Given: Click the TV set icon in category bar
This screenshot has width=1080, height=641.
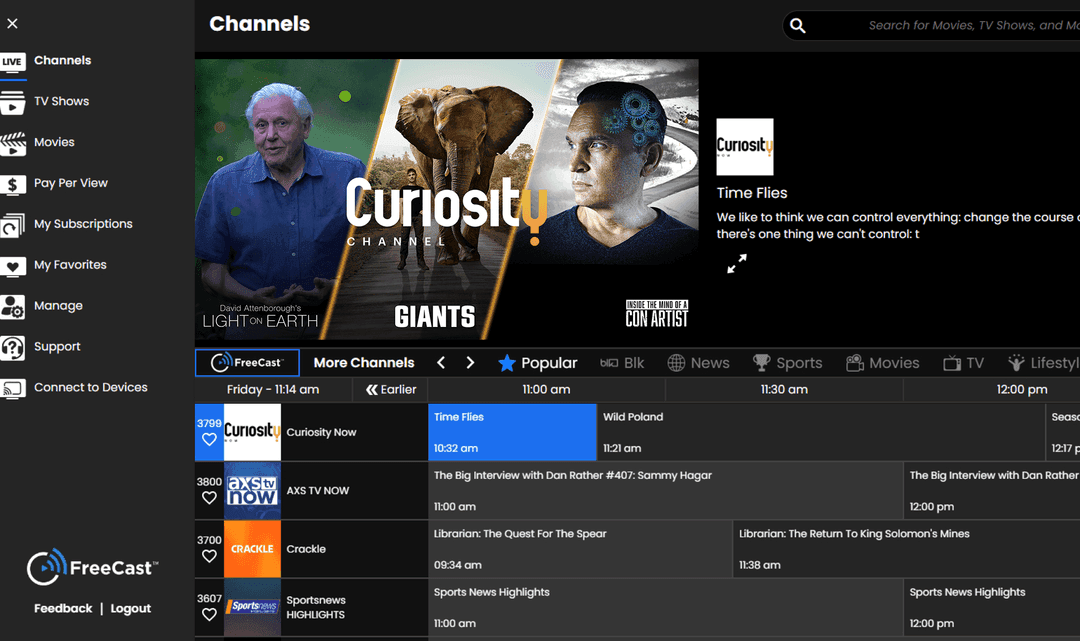Looking at the screenshot, I should coord(952,363).
